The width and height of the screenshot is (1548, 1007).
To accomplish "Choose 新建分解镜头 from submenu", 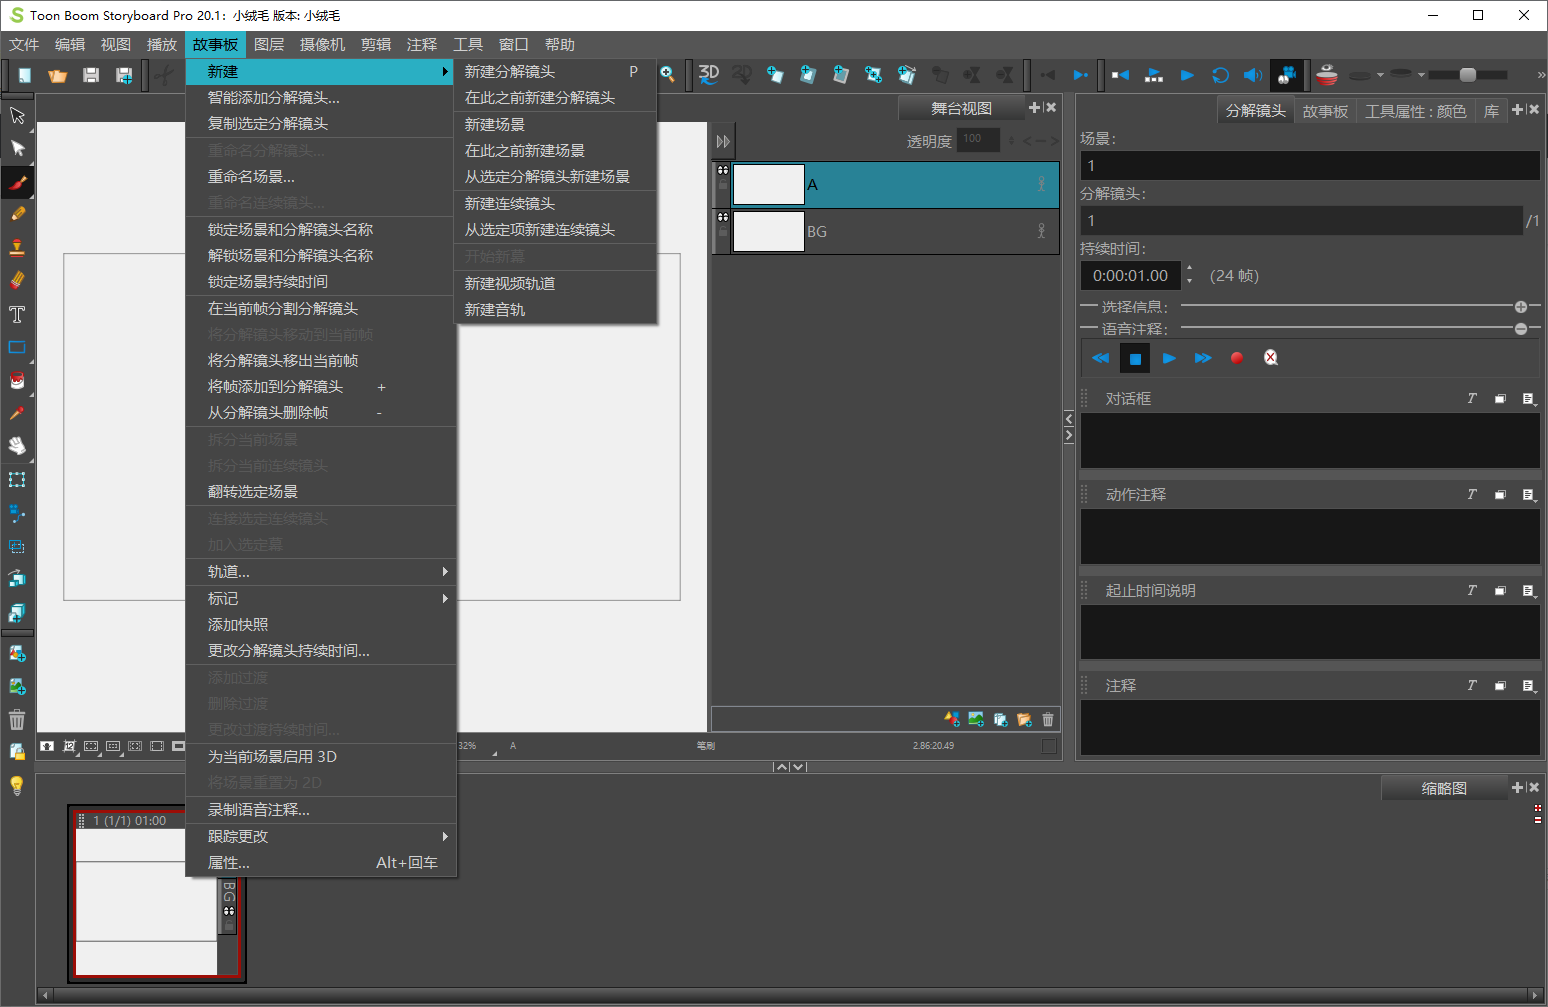I will (x=555, y=72).
